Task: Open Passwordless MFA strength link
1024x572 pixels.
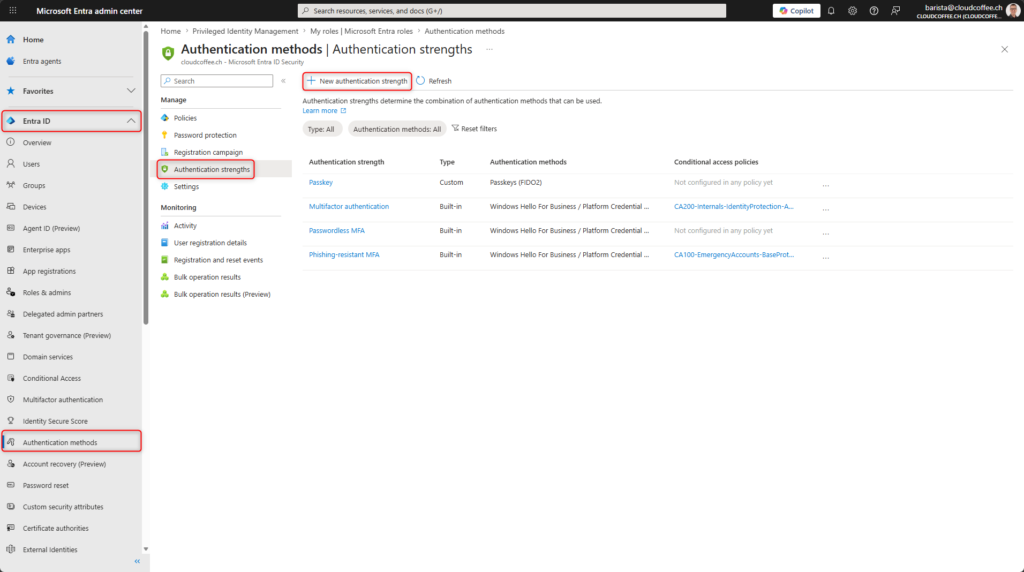Action: click(337, 230)
